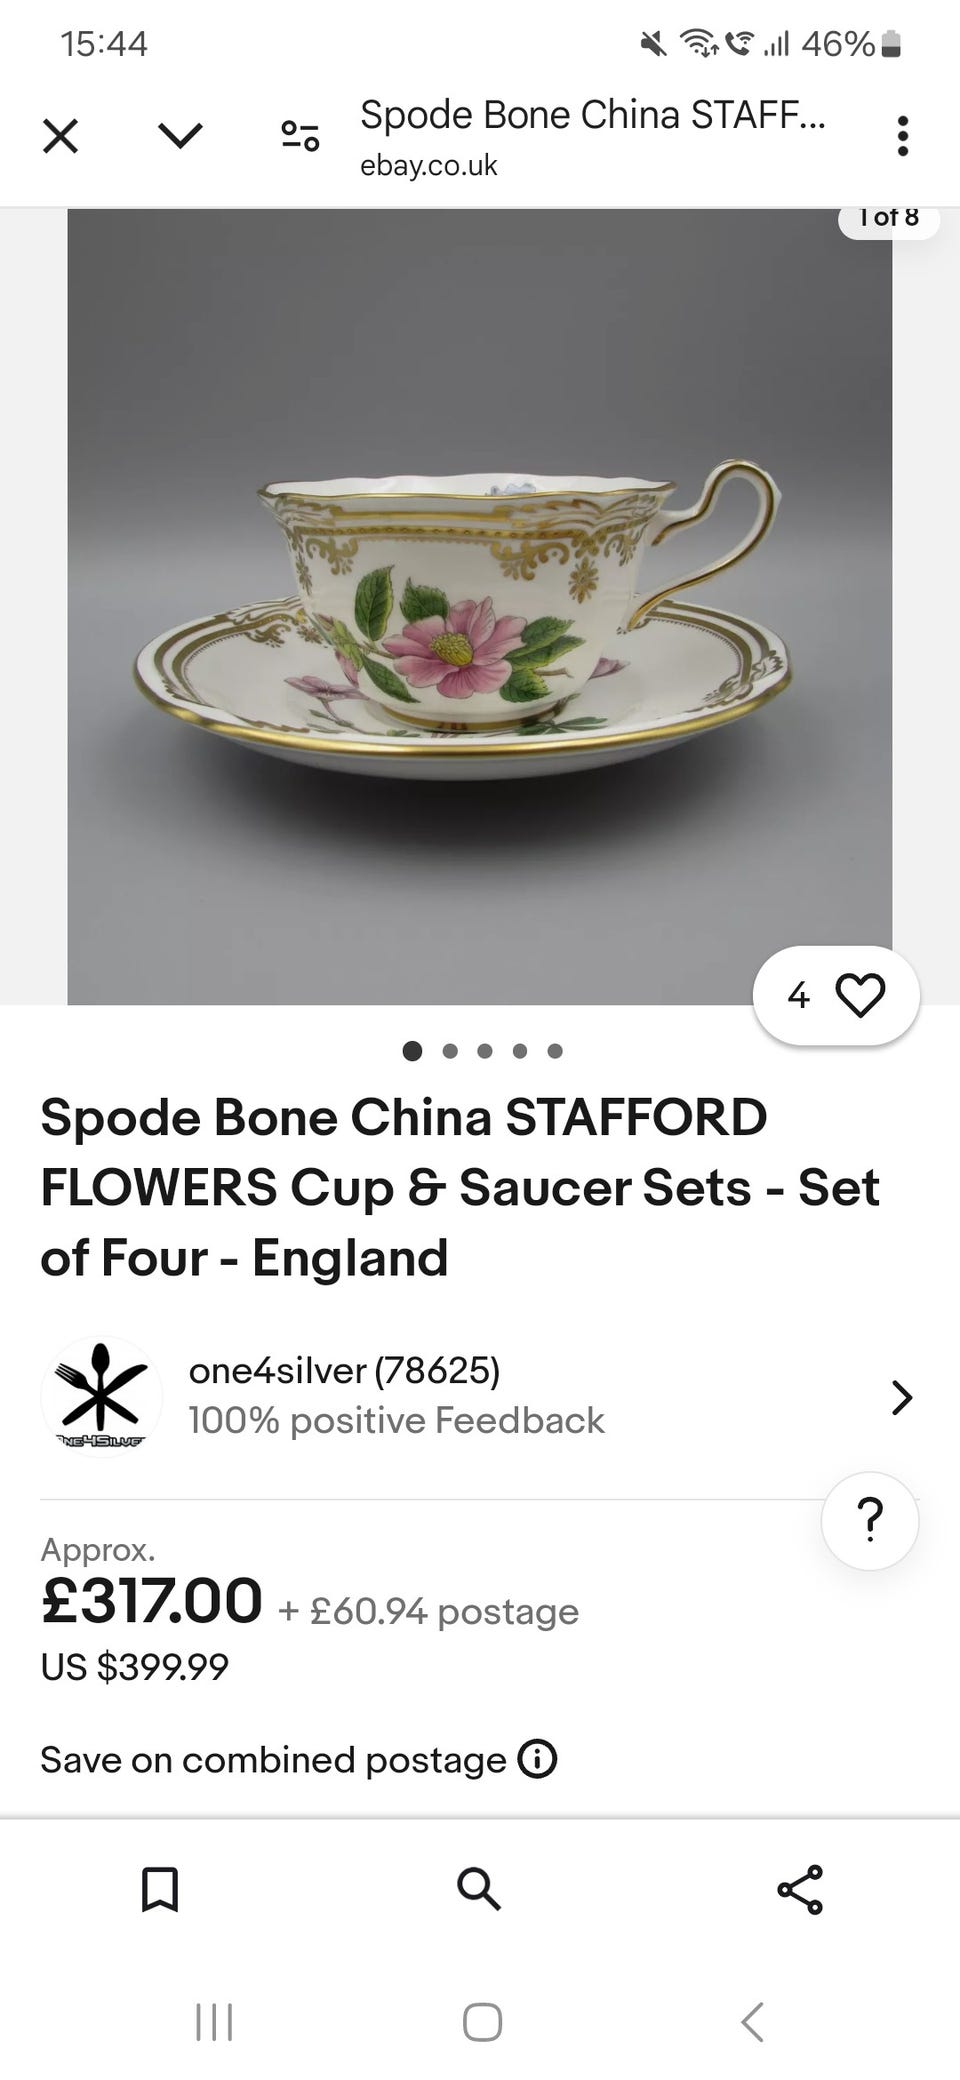This screenshot has width=960, height=2080.
Task: Open the one4silver (78625) seller link
Action: pyautogui.click(x=344, y=1370)
